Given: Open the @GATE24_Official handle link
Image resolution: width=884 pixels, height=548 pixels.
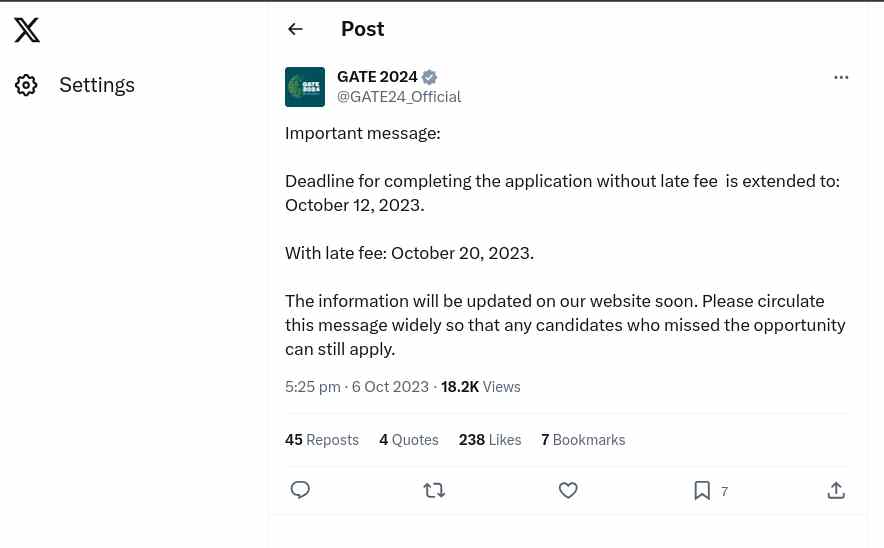Looking at the screenshot, I should point(399,97).
